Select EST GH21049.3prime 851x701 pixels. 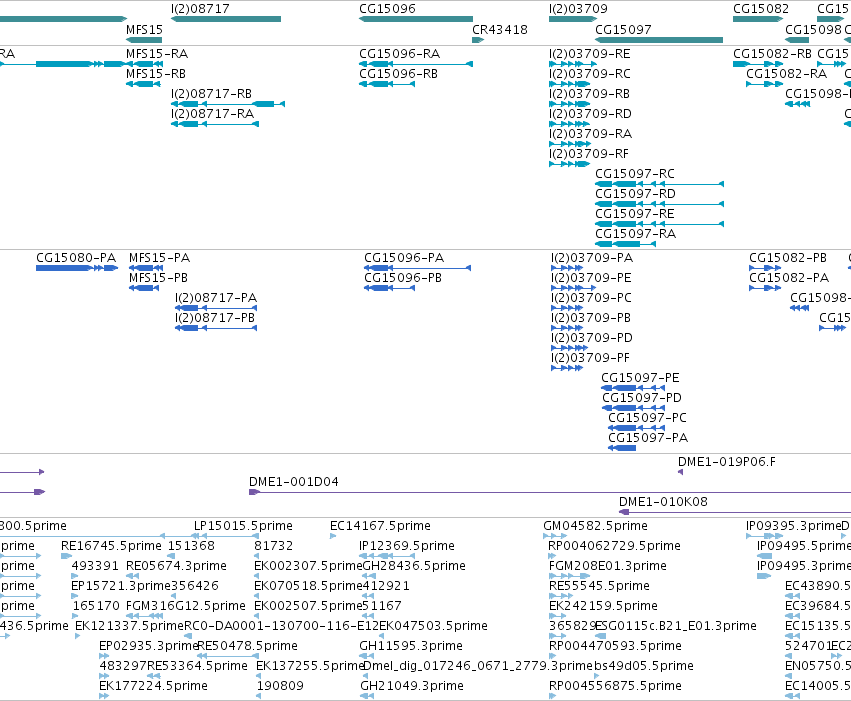[x=412, y=686]
